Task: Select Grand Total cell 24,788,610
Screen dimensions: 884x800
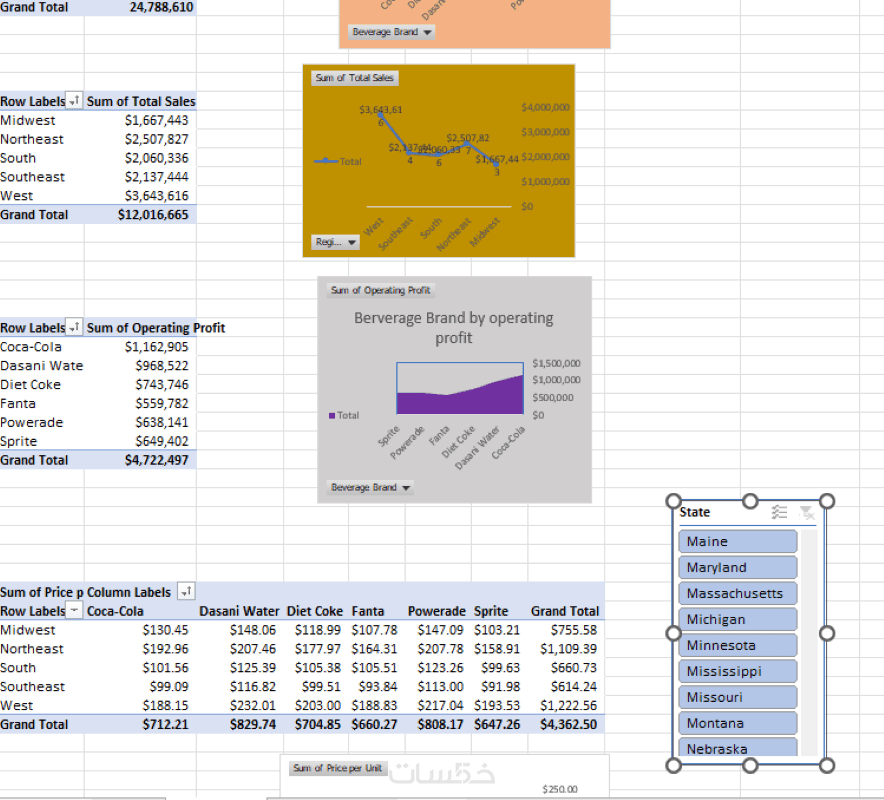Action: tap(140, 7)
